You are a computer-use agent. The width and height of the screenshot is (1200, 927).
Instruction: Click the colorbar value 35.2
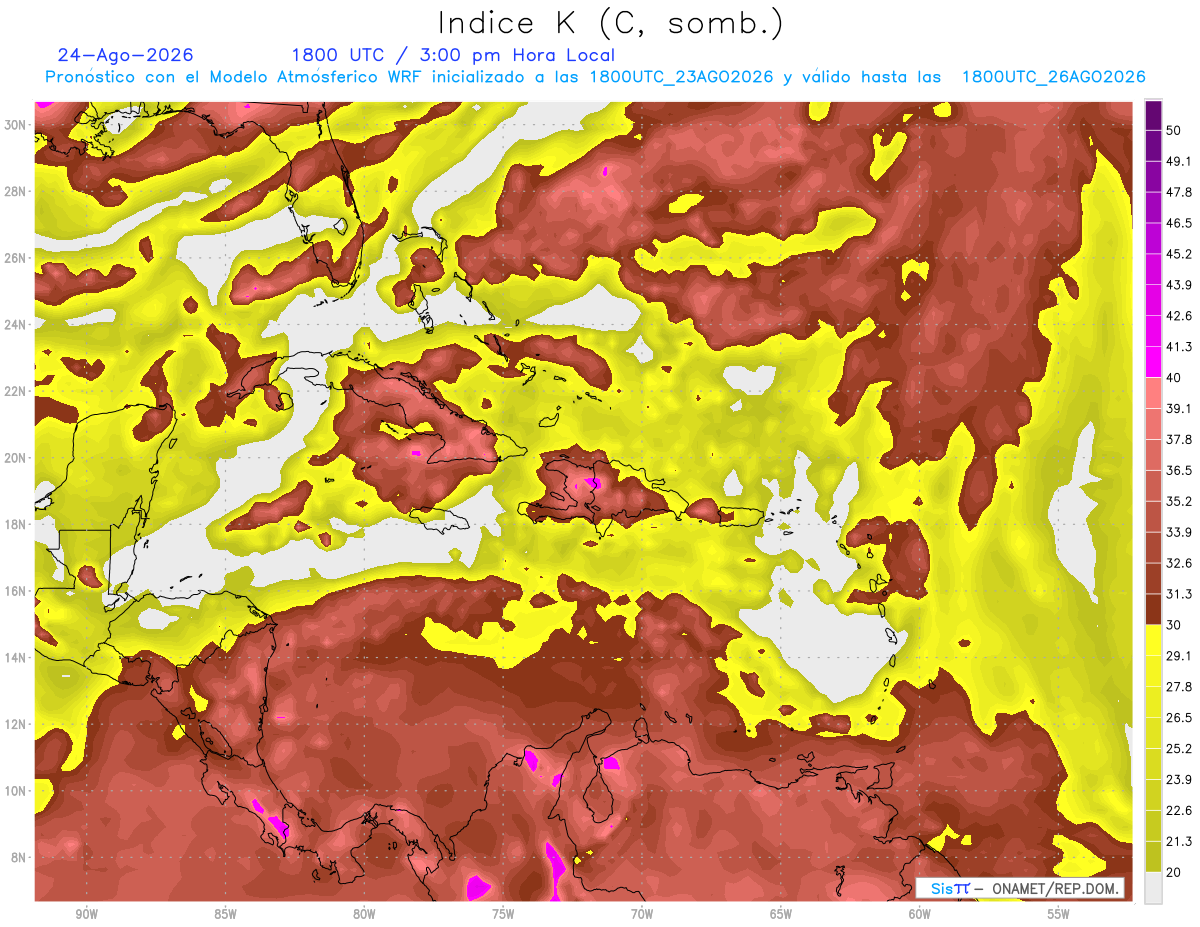pos(1180,501)
